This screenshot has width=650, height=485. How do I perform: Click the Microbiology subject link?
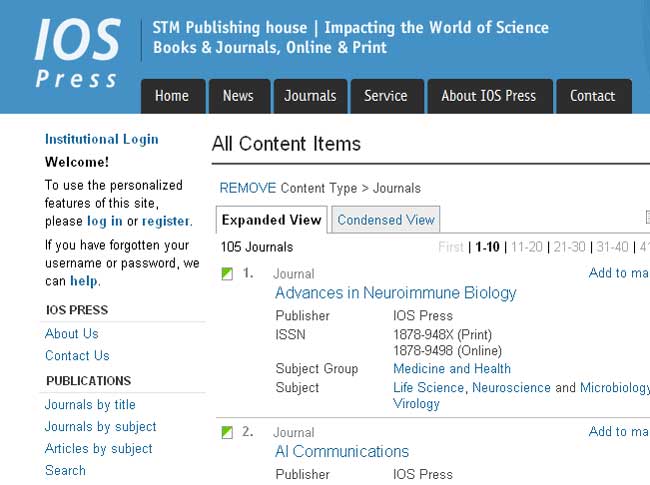coord(615,388)
